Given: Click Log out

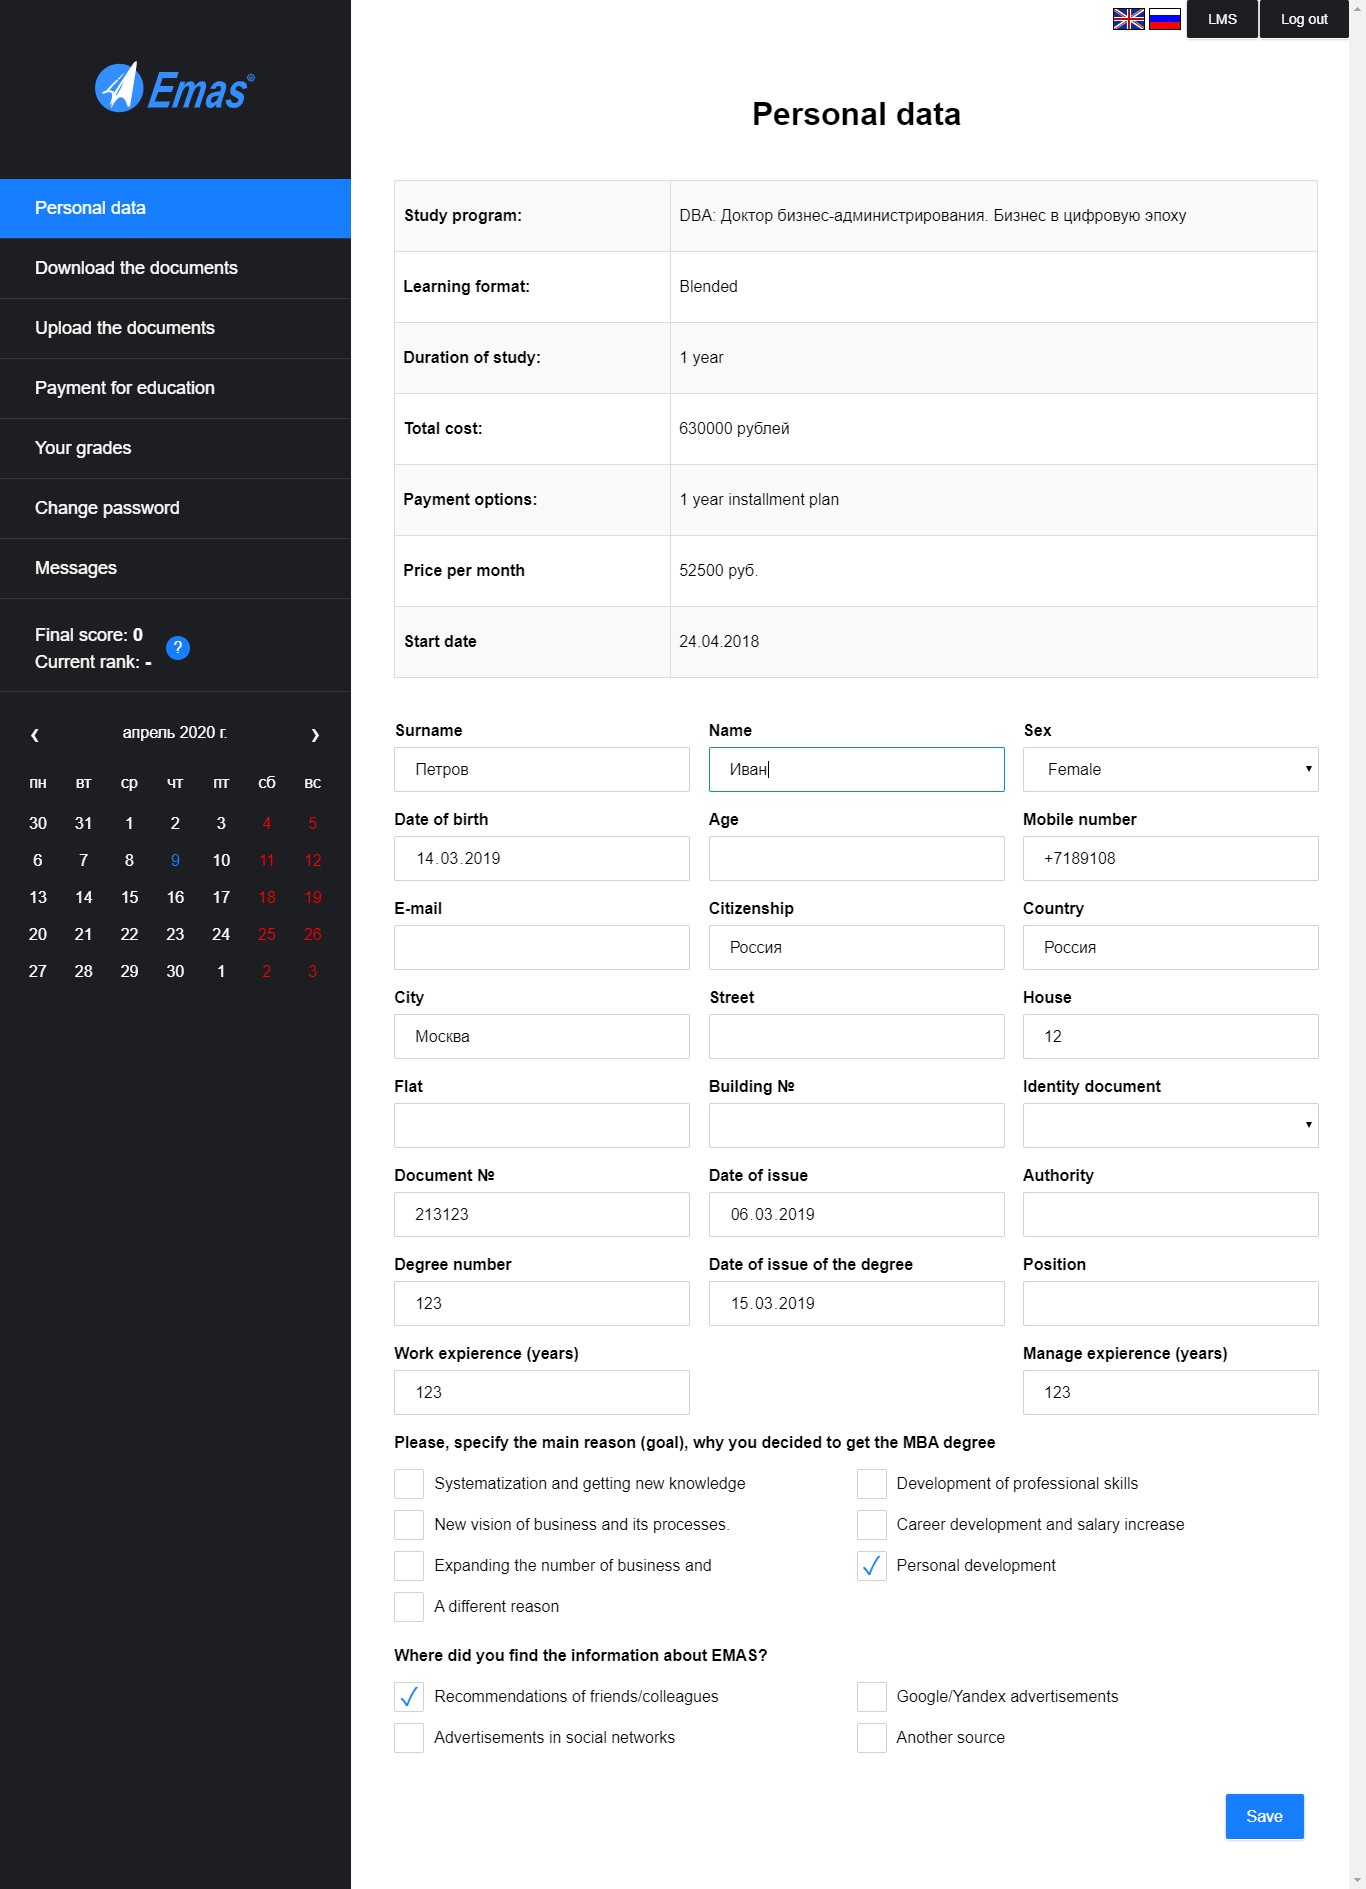Looking at the screenshot, I should [x=1304, y=19].
